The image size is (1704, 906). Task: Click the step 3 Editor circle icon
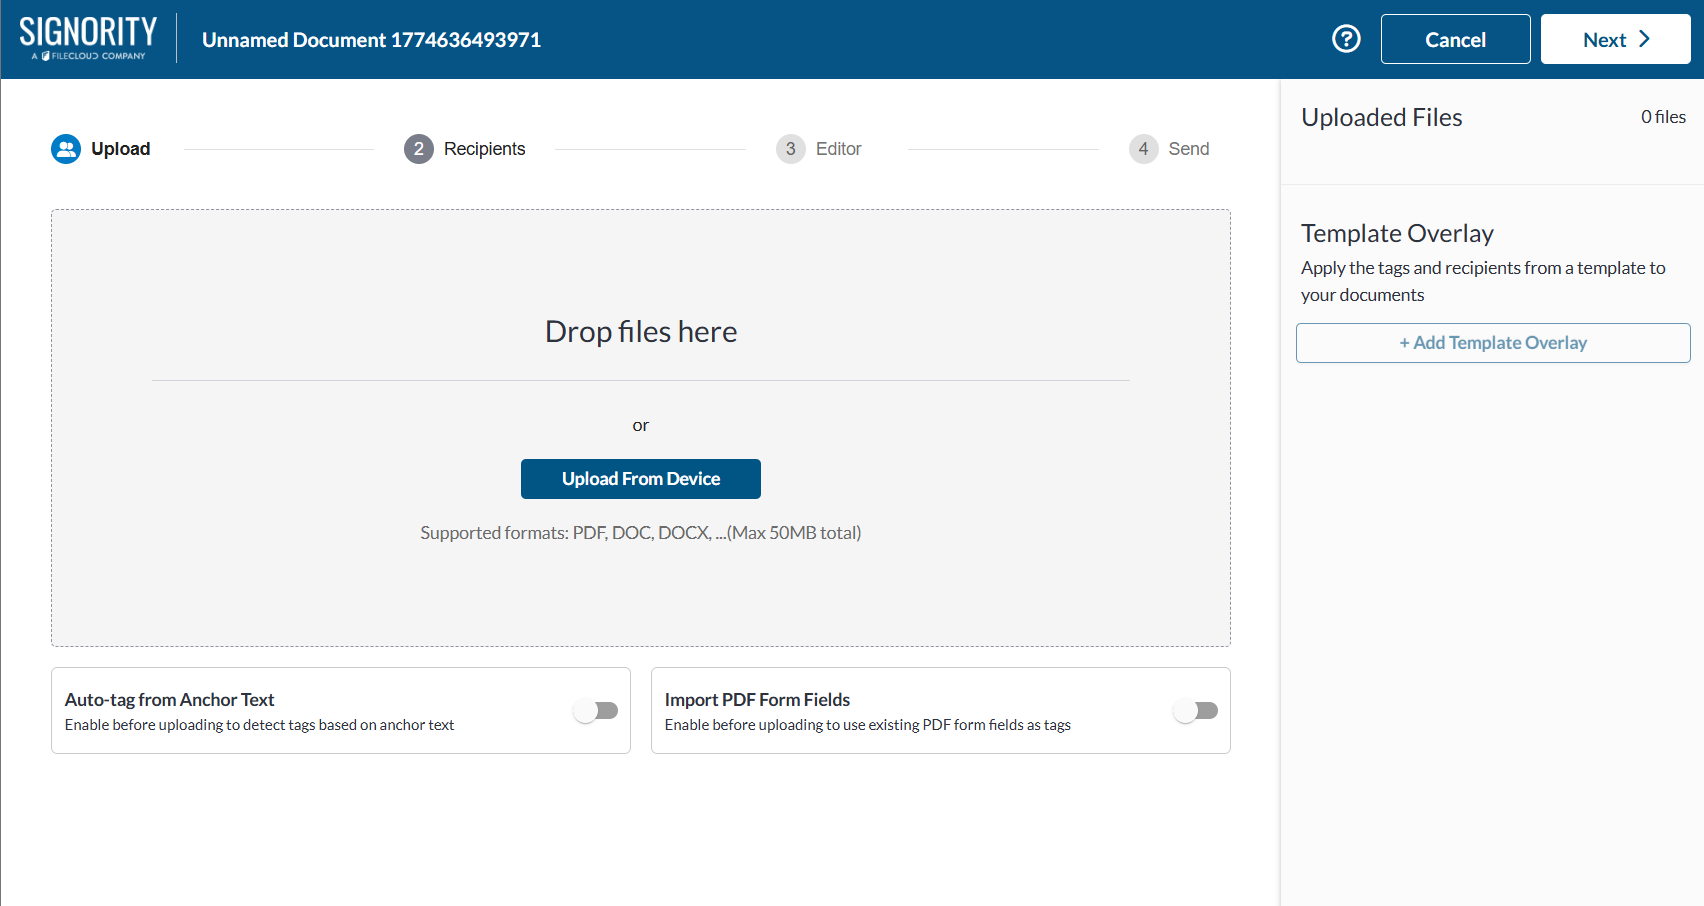click(790, 149)
